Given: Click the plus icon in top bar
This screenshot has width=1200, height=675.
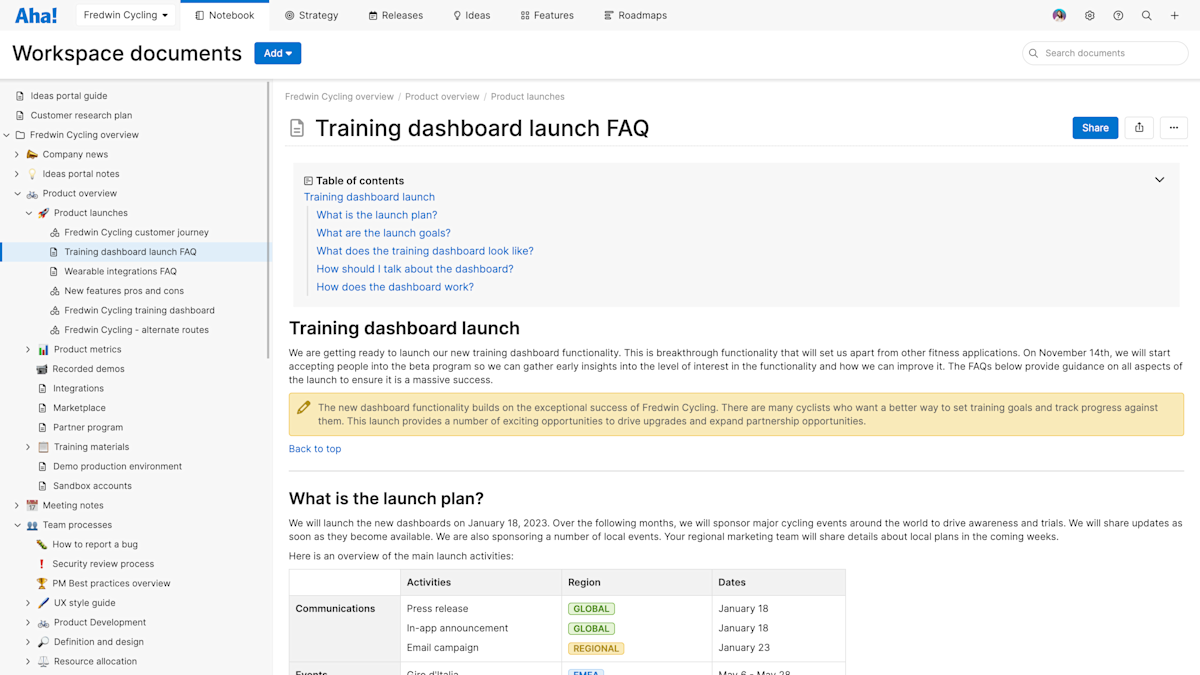Looking at the screenshot, I should 1175,15.
